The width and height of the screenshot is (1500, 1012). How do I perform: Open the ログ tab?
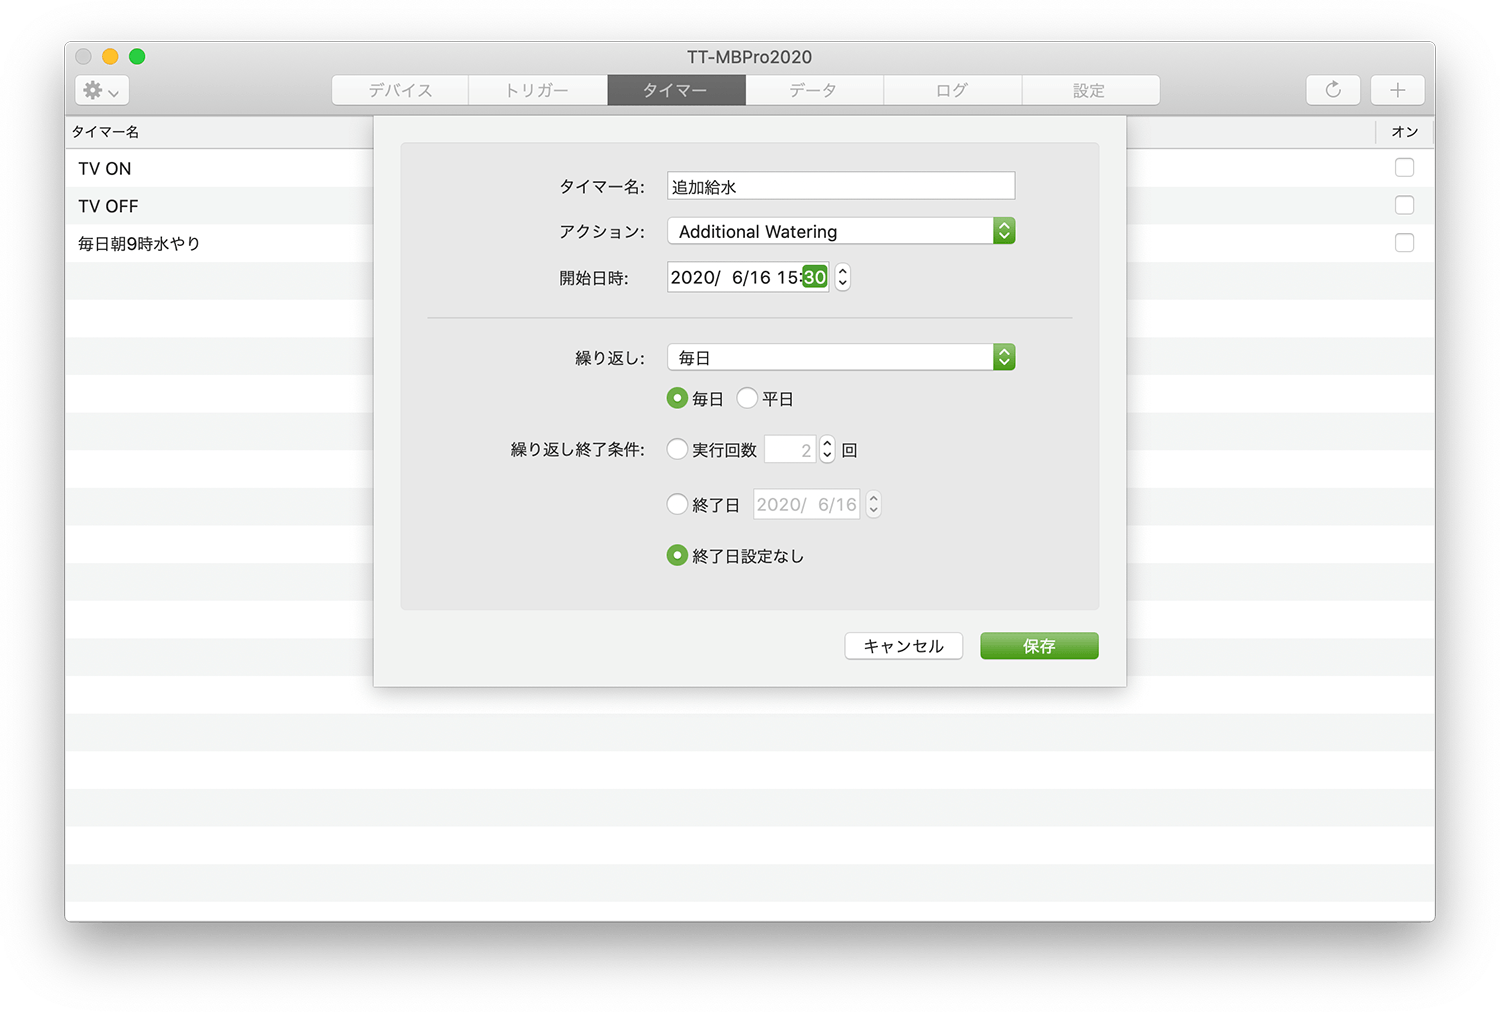952,90
